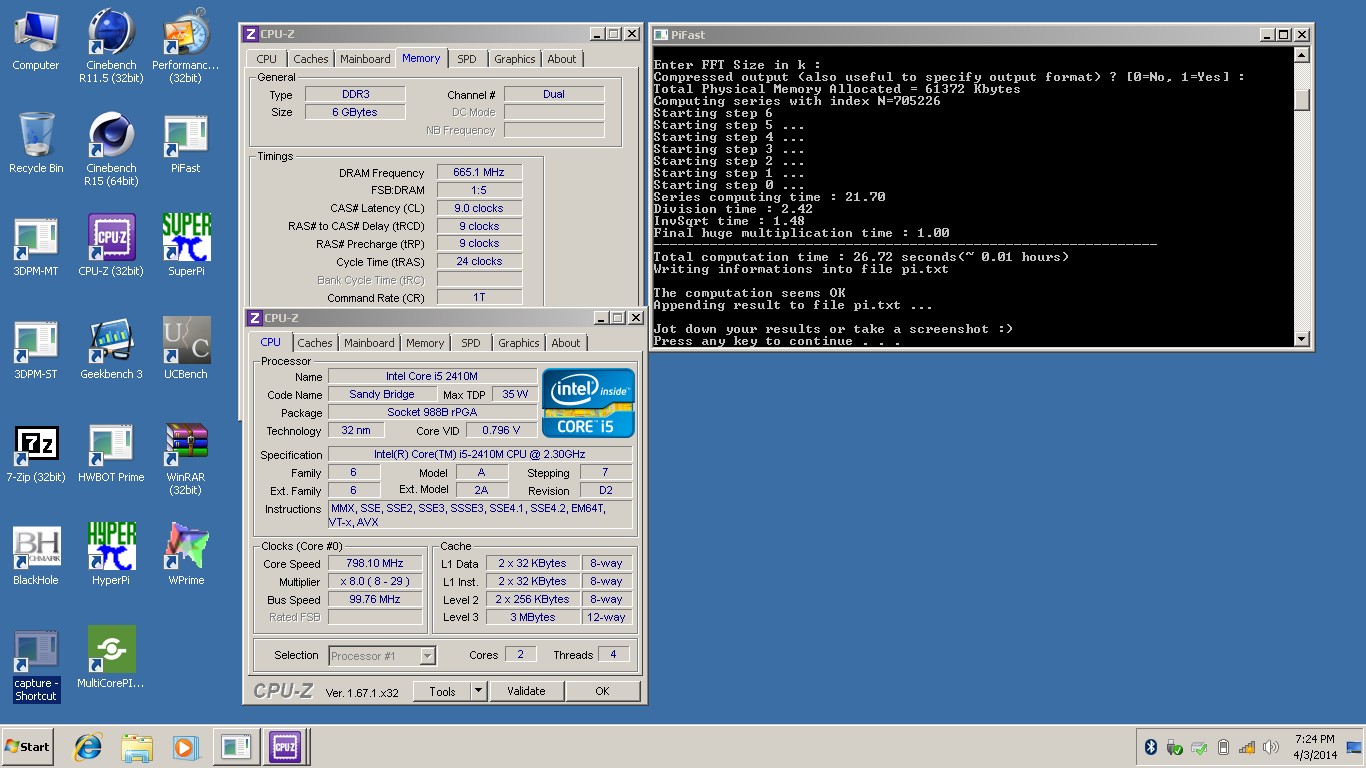Launch PiFast desktop shortcut
The height and width of the screenshot is (768, 1366).
(186, 143)
